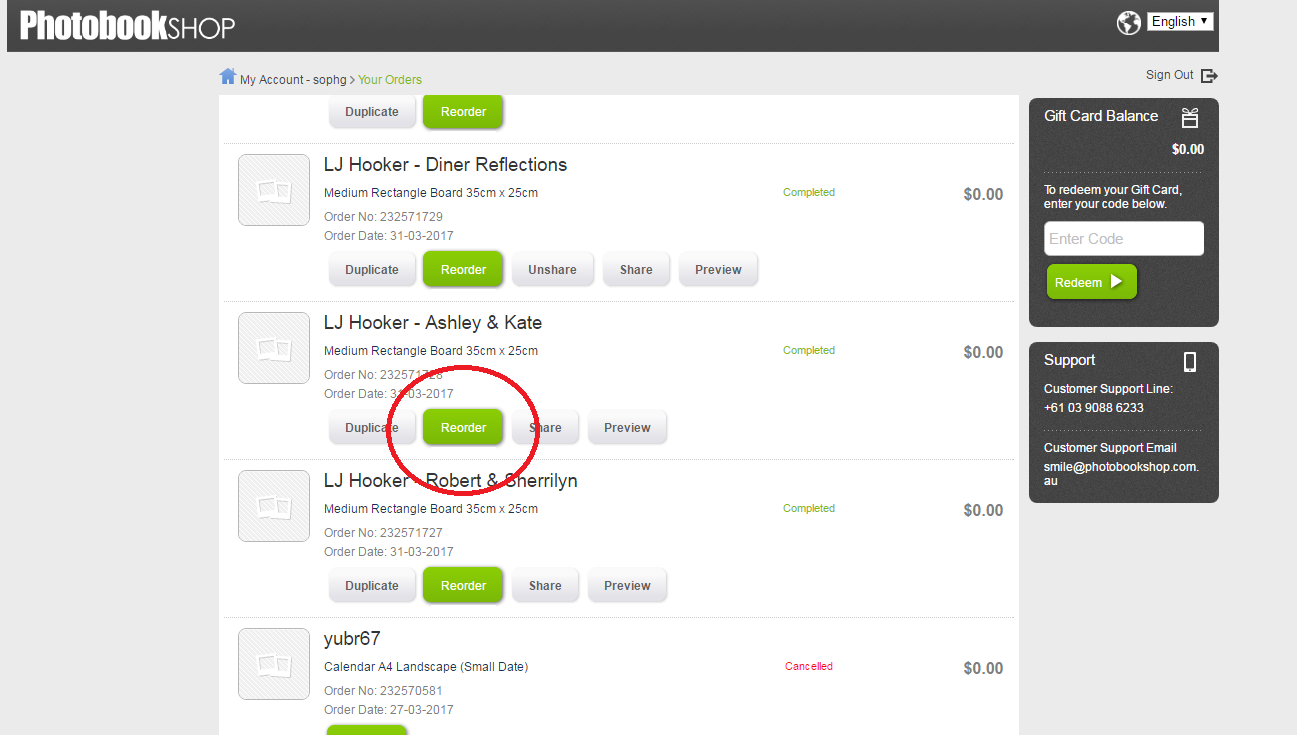Click the gift box icon

(x=1190, y=118)
